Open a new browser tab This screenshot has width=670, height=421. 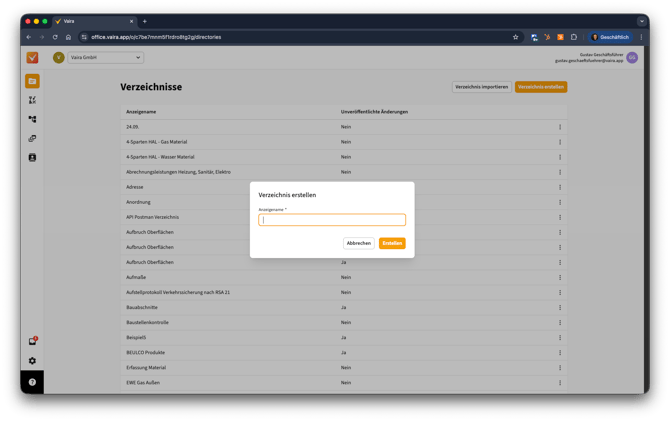(x=144, y=21)
